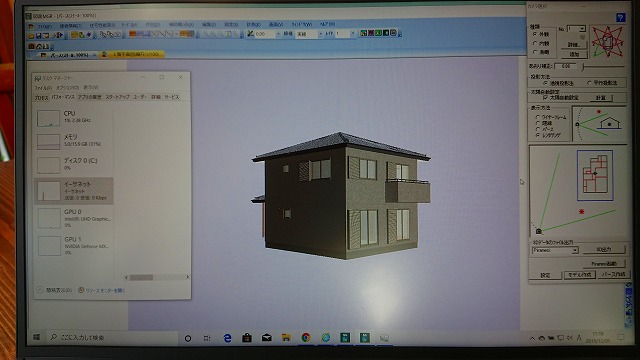640x360 pixels.
Task: Click the 3D出力 button
Action: (604, 249)
